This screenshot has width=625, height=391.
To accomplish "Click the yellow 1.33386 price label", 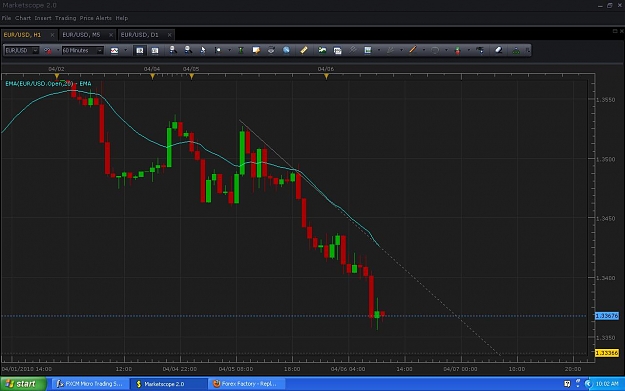I will click(607, 353).
